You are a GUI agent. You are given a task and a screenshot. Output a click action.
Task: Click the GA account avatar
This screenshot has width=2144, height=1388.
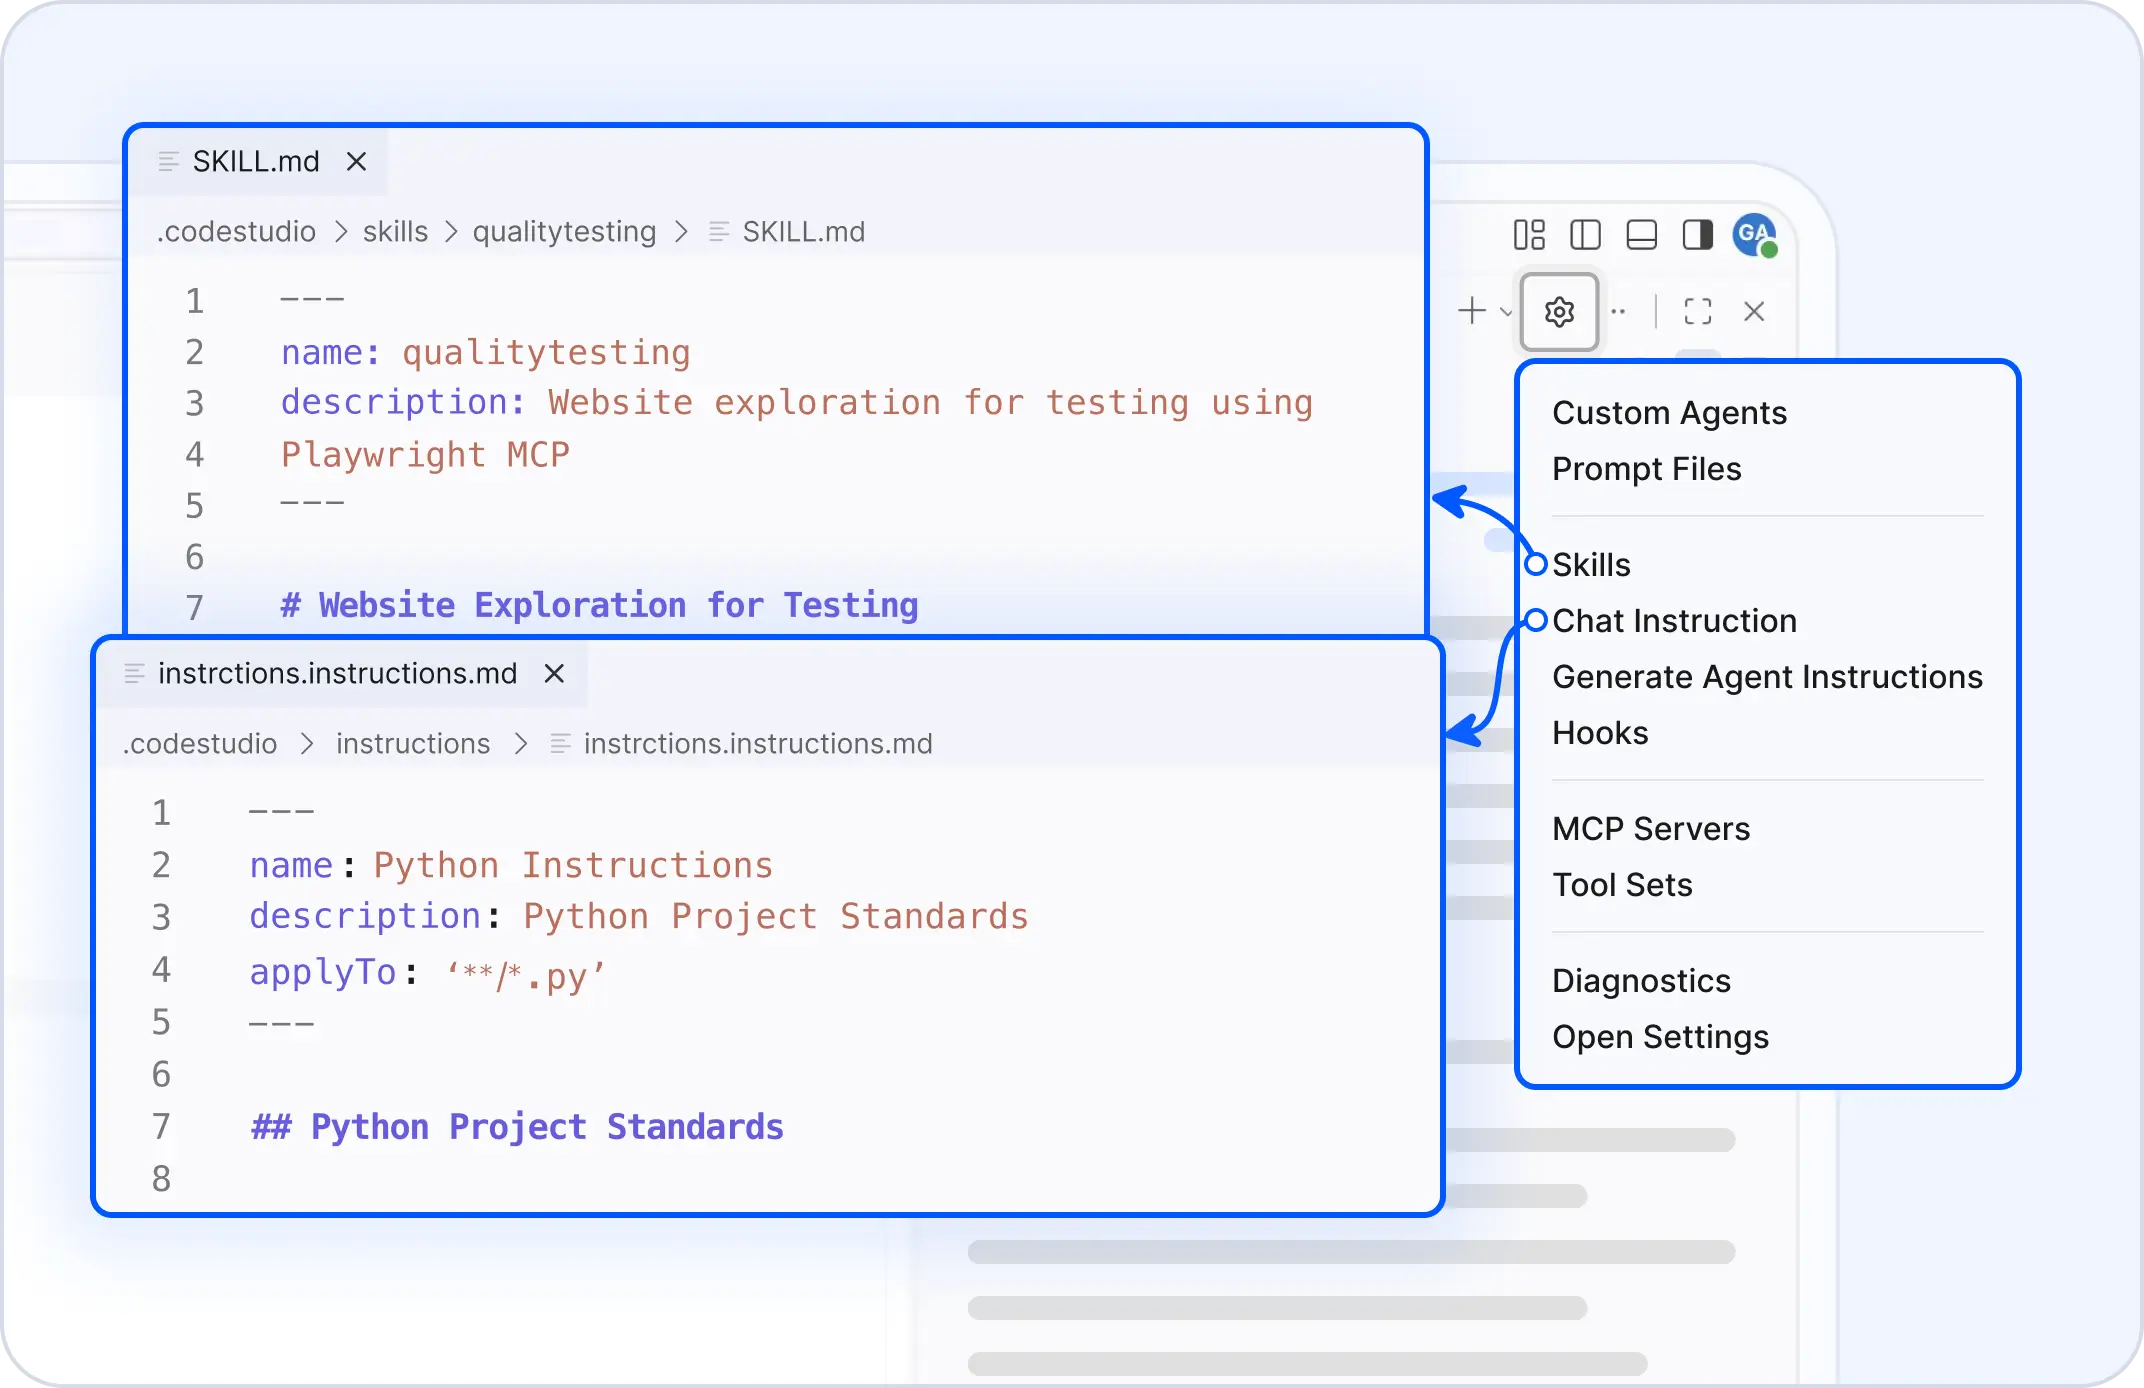click(x=1753, y=235)
